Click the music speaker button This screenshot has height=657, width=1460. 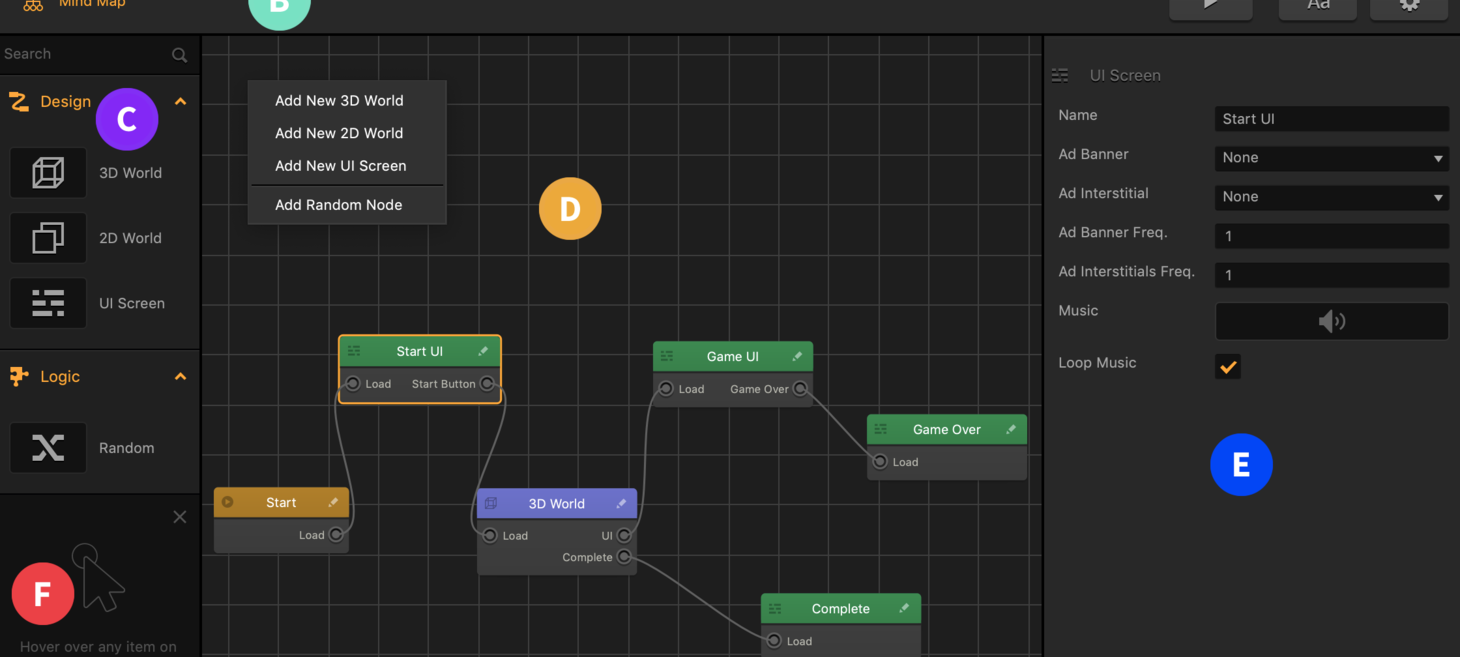coord(1332,321)
